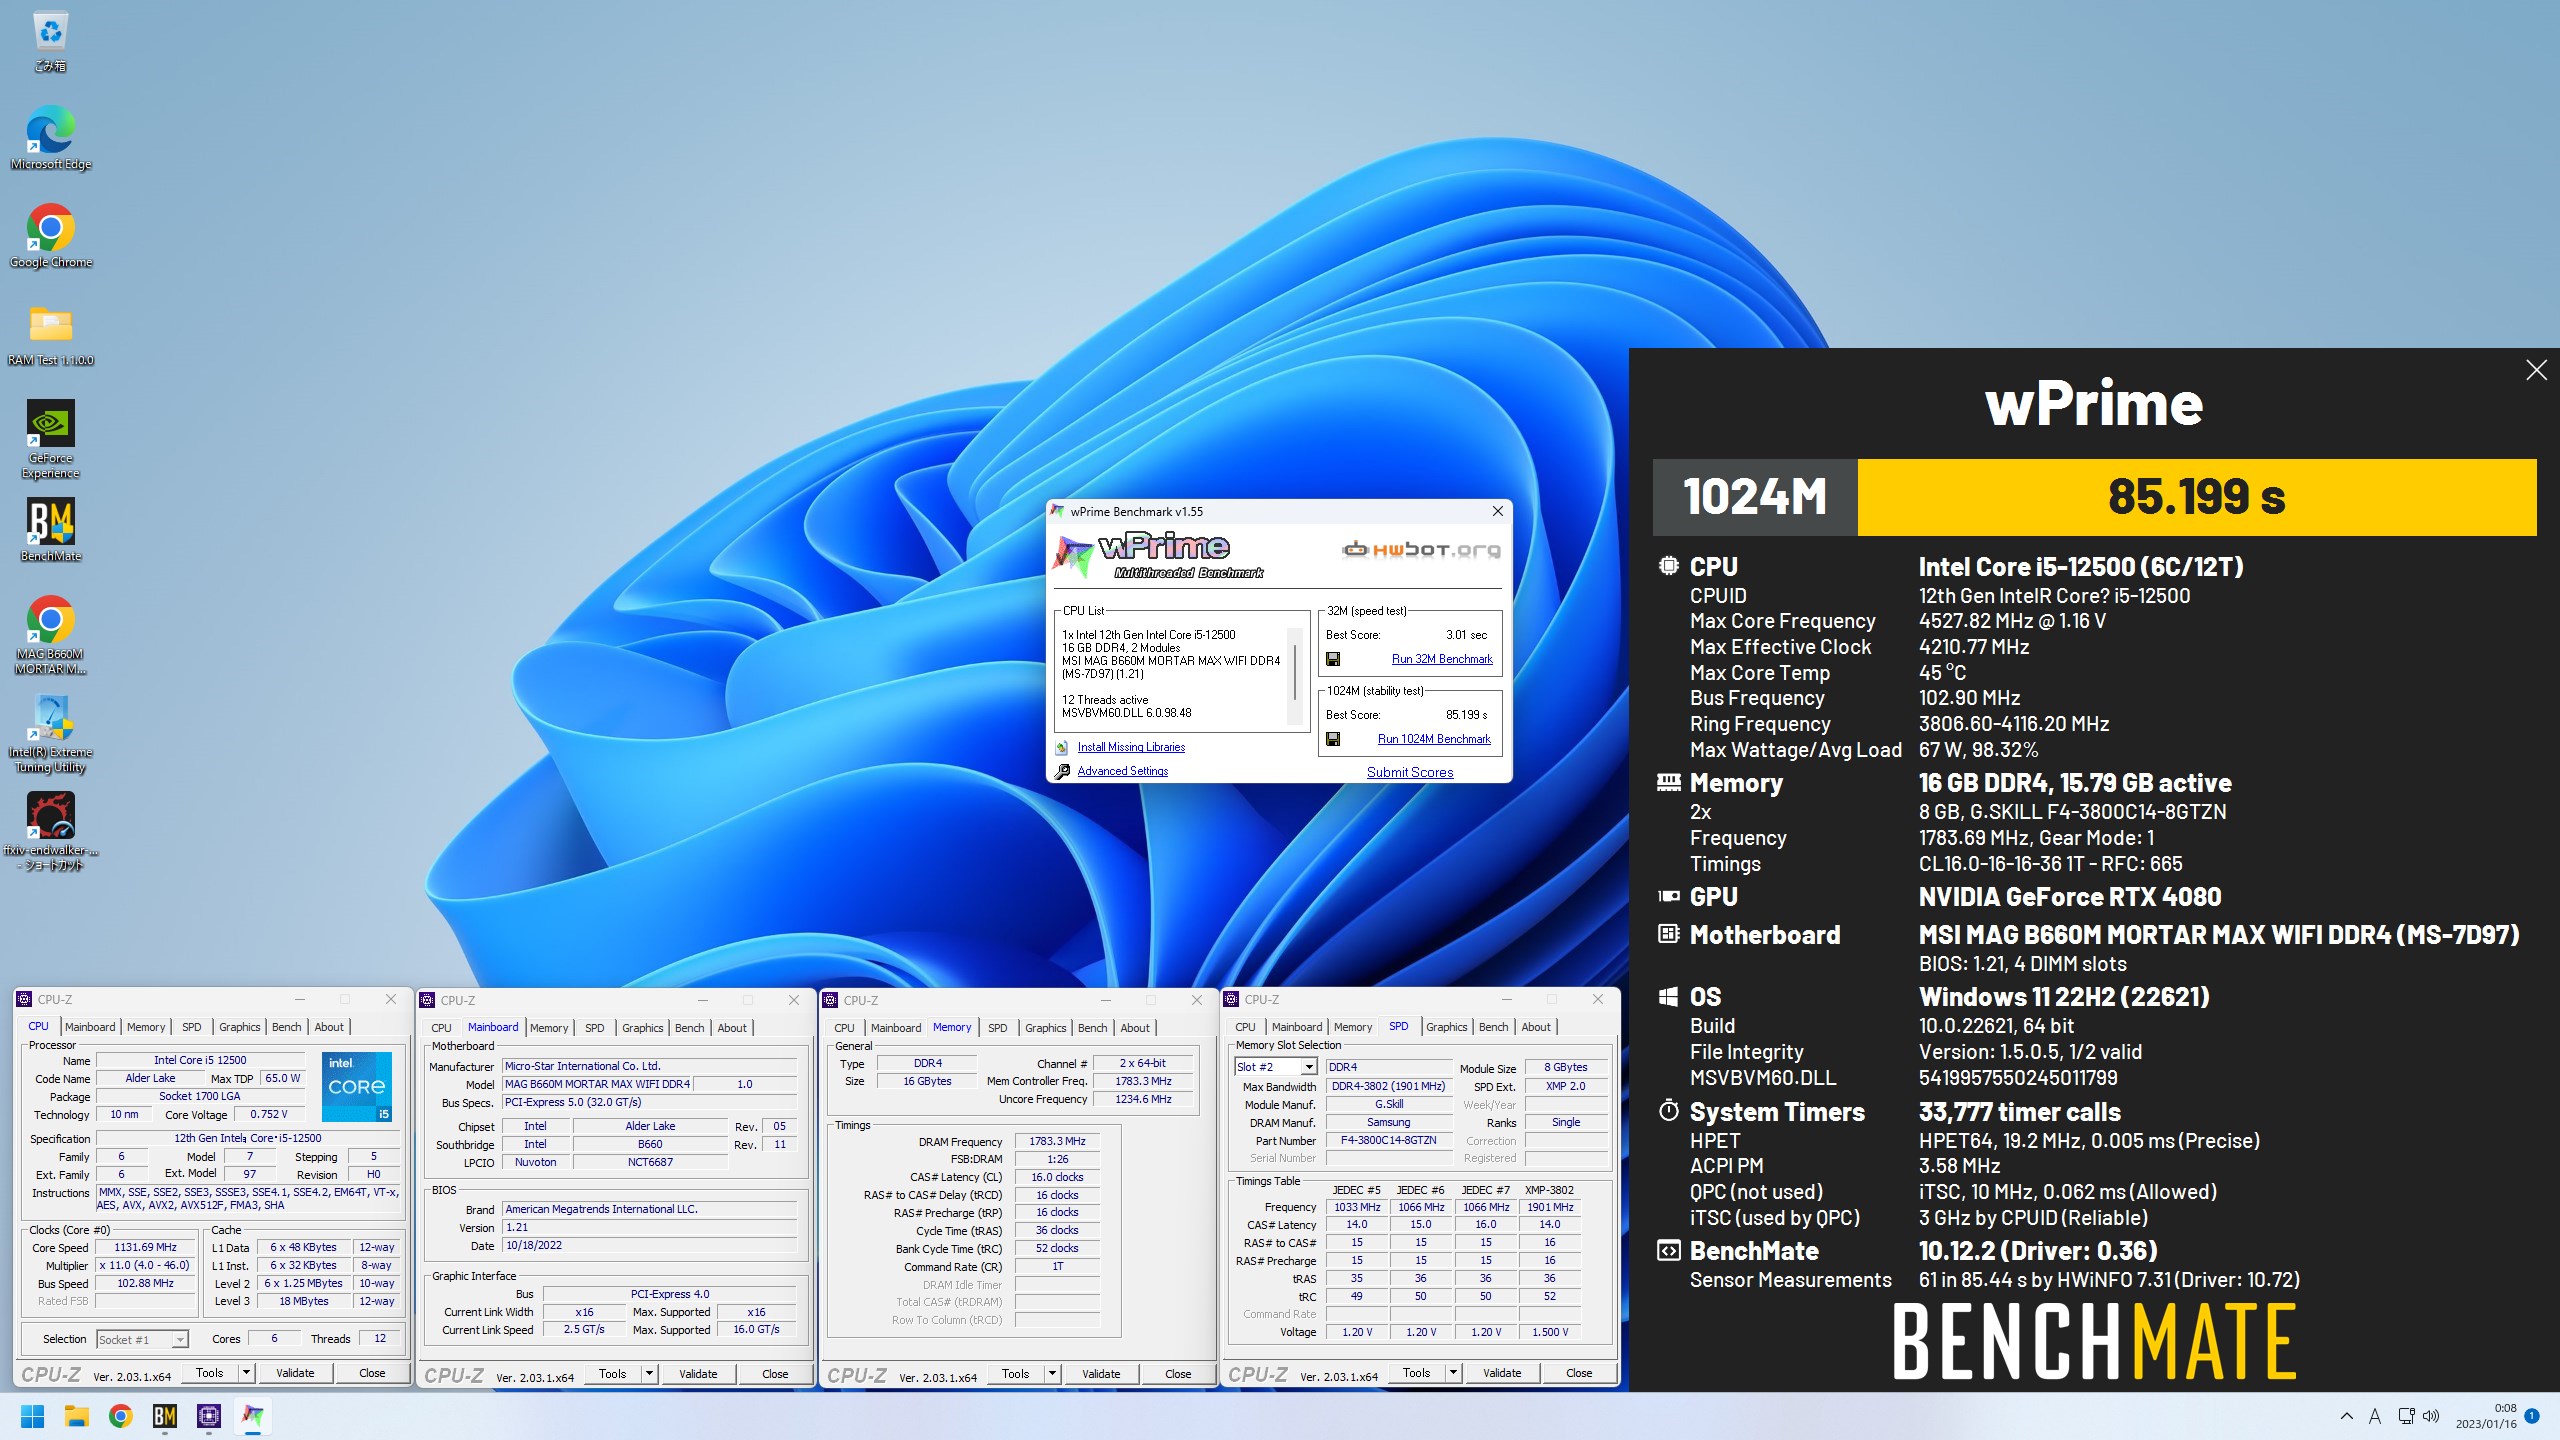
Task: Save the 1024M score via floppy icon
Action: pyautogui.click(x=1332, y=739)
